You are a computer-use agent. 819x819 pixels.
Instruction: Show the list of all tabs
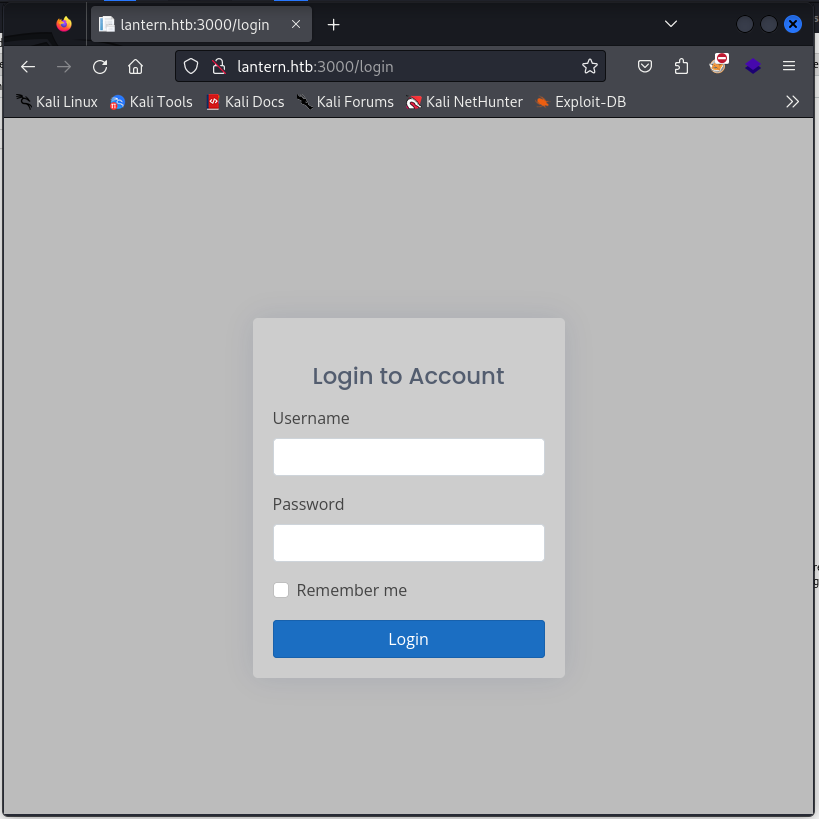click(x=671, y=24)
